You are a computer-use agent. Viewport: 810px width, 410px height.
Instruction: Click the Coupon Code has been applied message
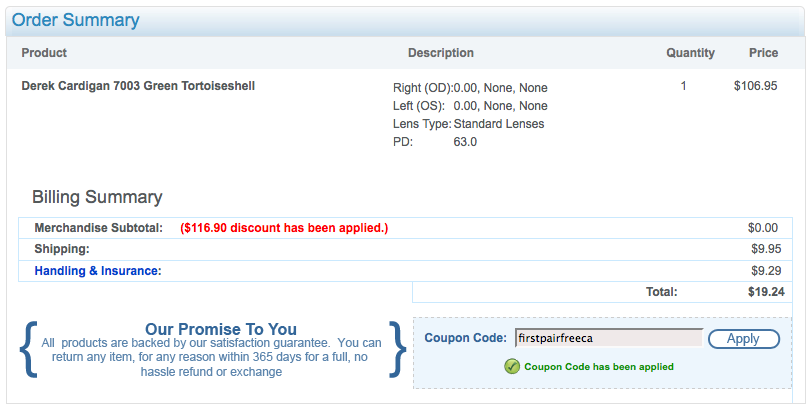[599, 367]
